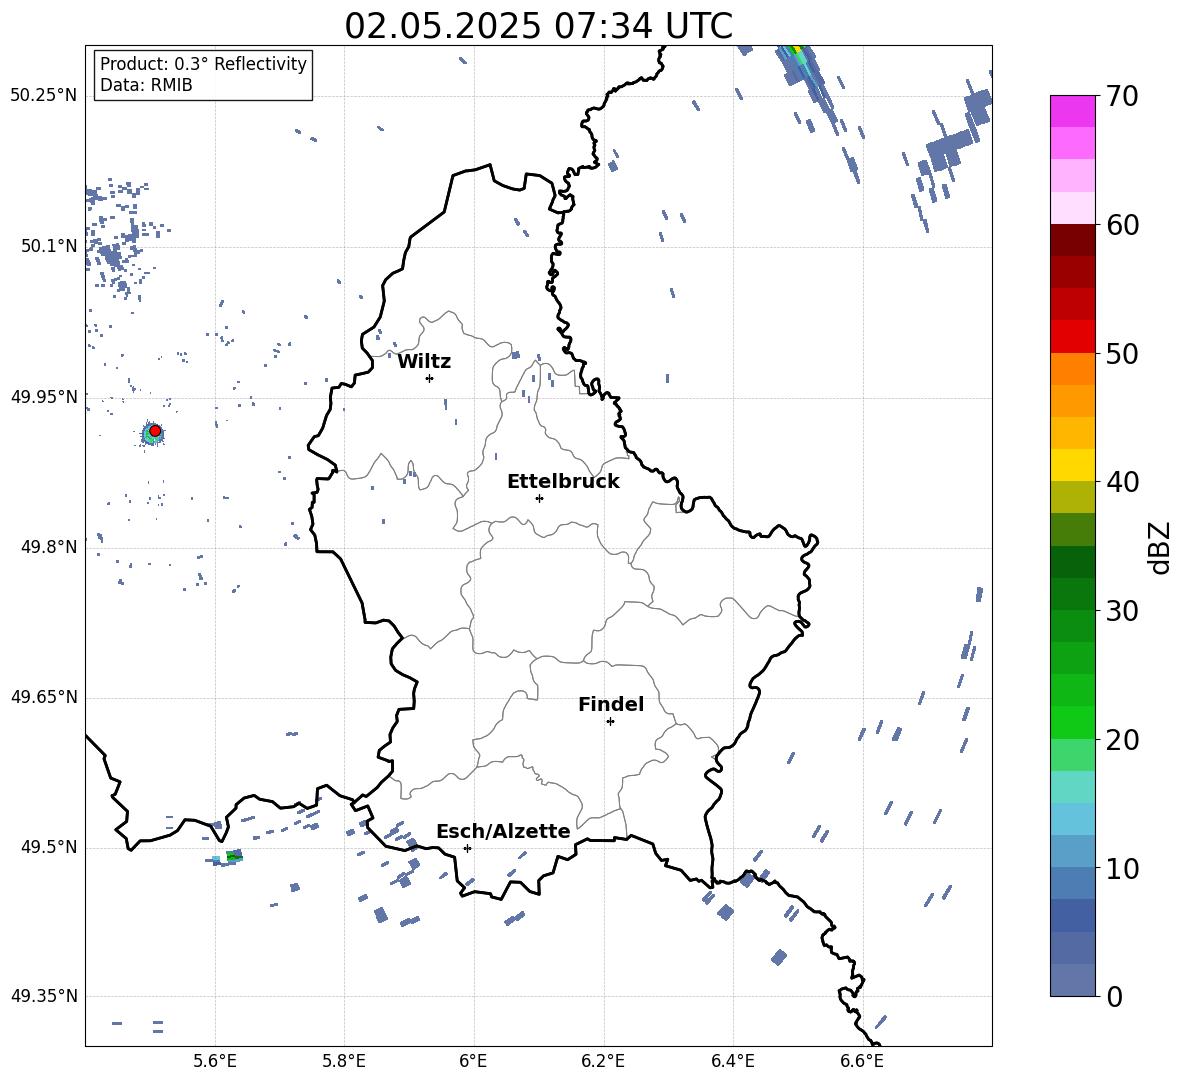1184x1081 pixels.
Task: Click the bottom slate-blue swatch just above 0
Action: tap(1072, 980)
